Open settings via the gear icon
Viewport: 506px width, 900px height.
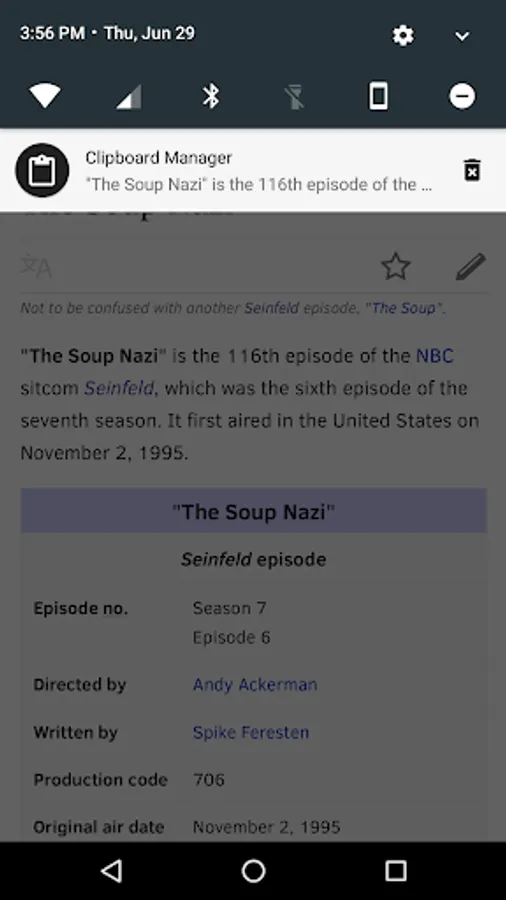point(403,36)
